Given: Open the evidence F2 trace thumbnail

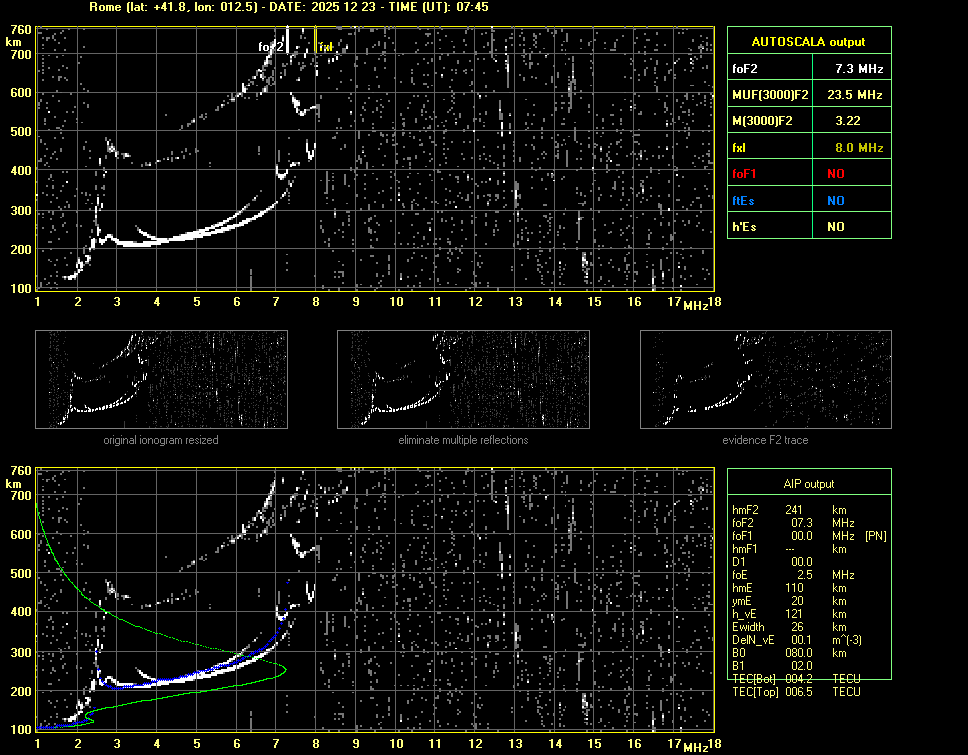Looking at the screenshot, I should 765,380.
